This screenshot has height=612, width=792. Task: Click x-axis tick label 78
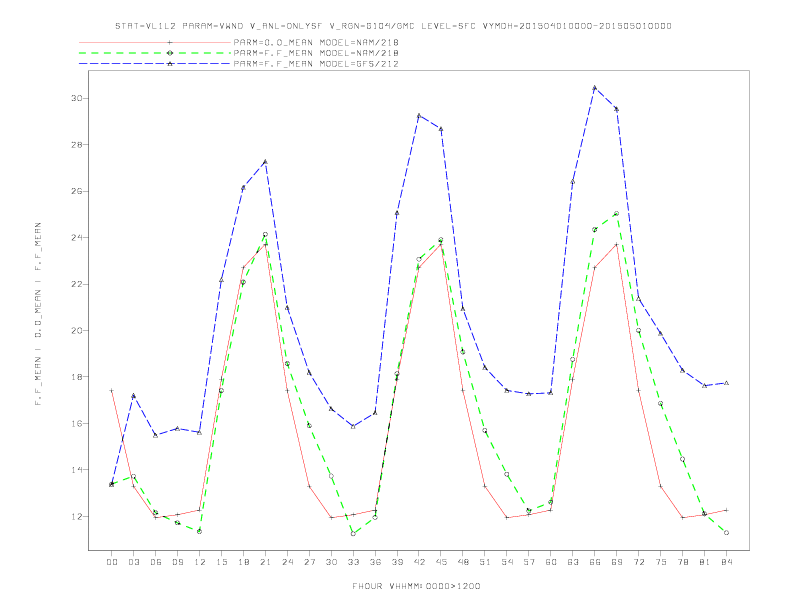tap(682, 562)
